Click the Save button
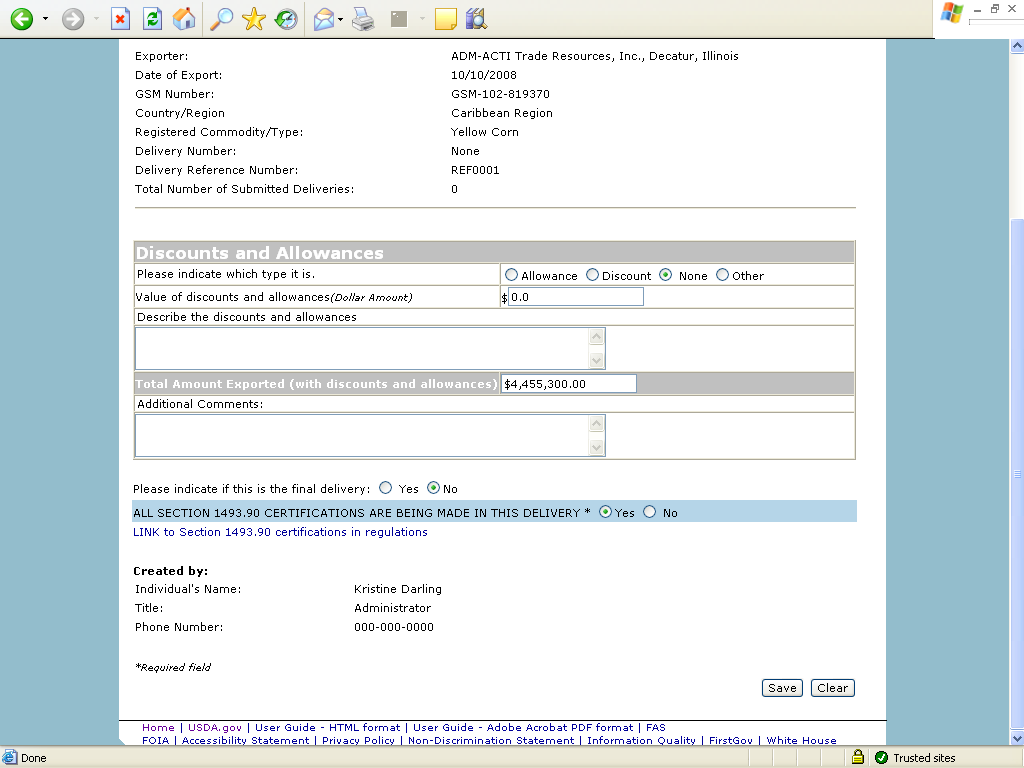Viewport: 1024px width, 768px height. click(x=782, y=688)
